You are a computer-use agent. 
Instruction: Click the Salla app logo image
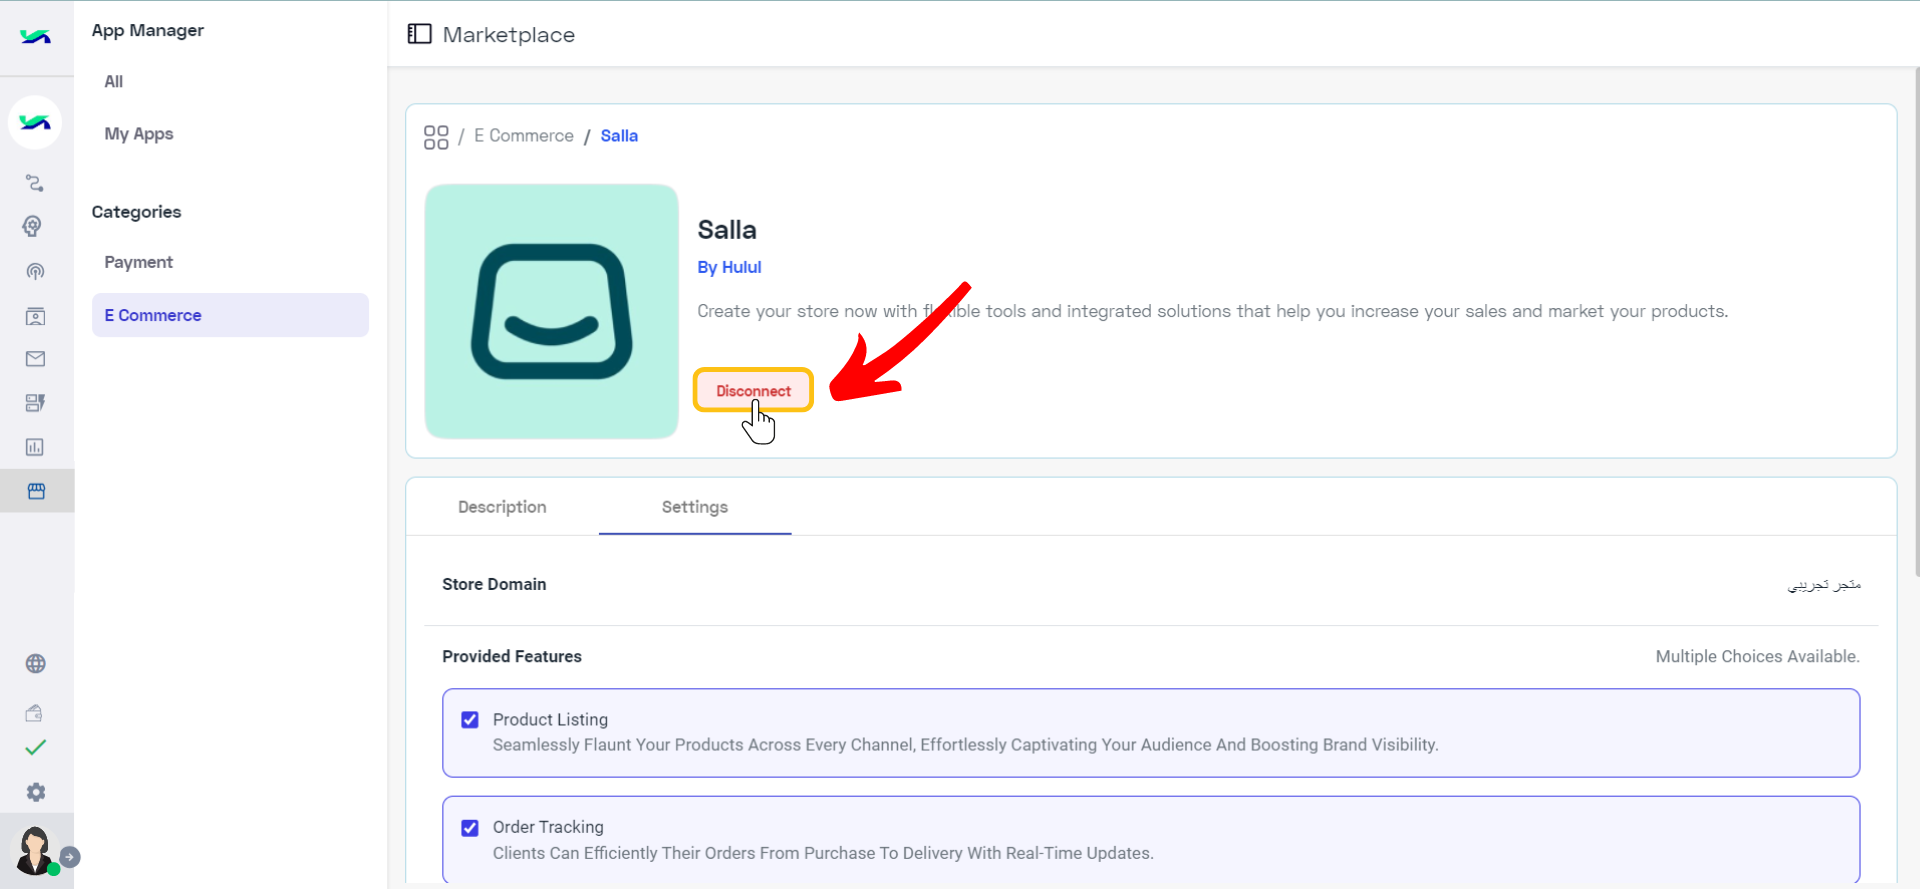[551, 311]
